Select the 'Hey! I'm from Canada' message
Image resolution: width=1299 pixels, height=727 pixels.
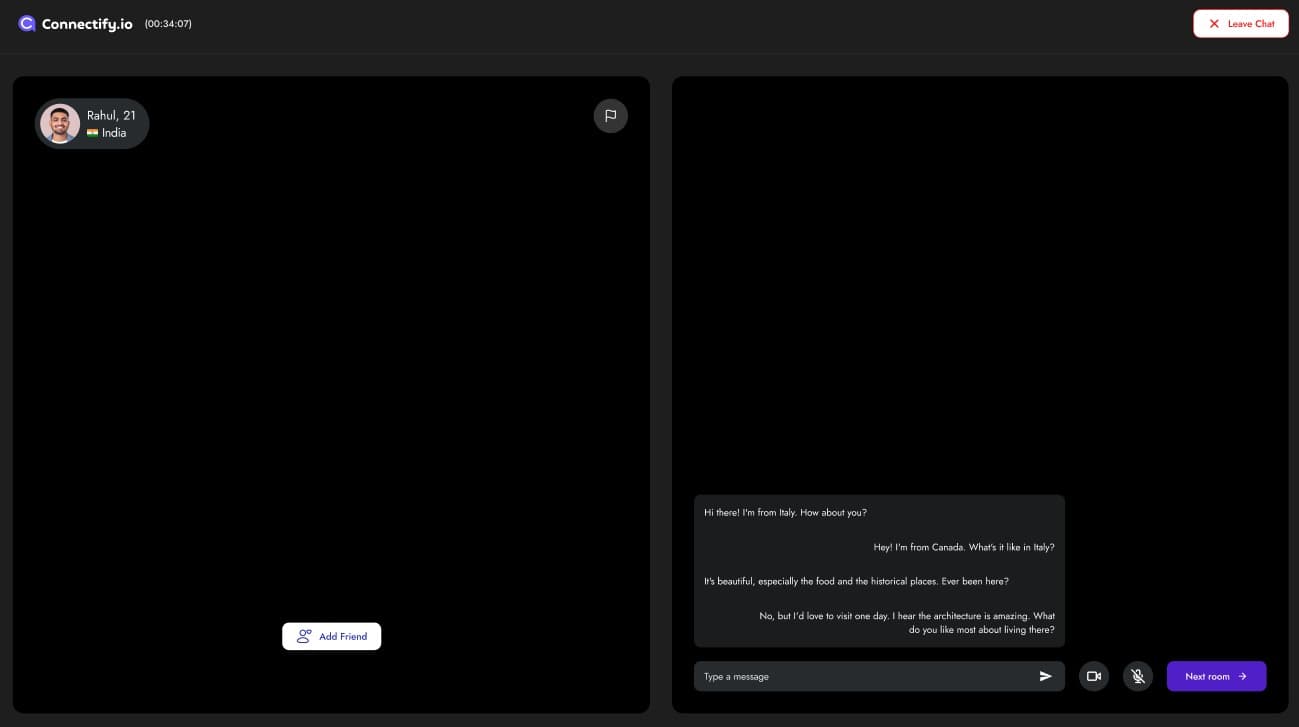(x=963, y=547)
